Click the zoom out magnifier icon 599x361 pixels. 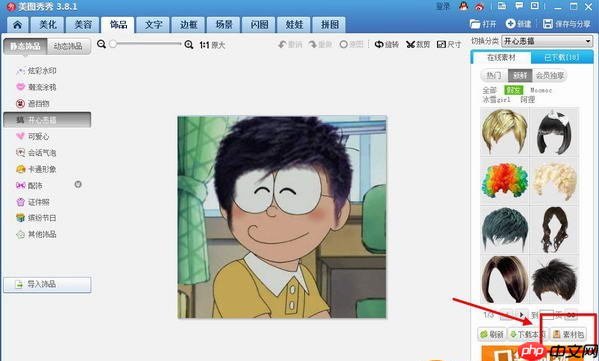pos(101,44)
